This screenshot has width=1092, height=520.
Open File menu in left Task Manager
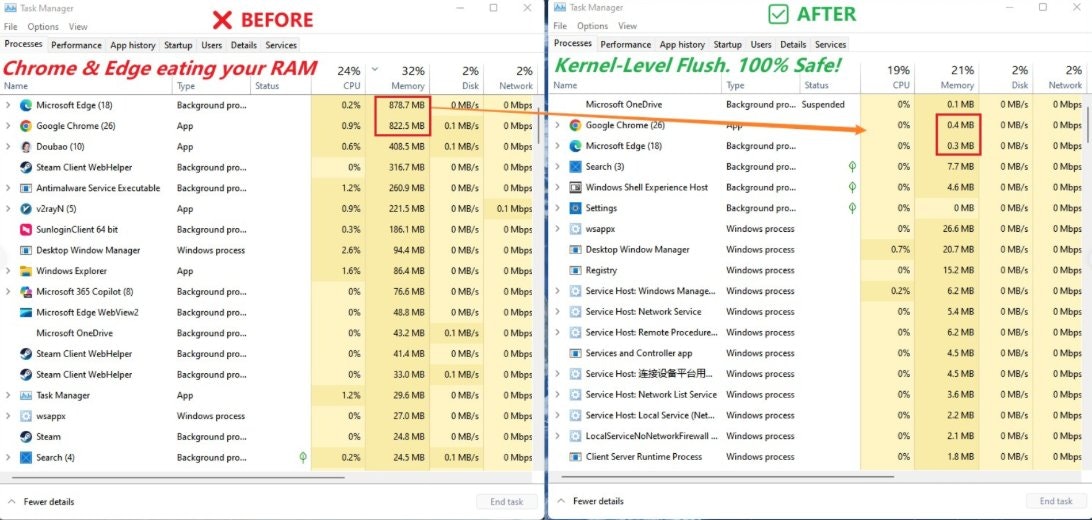10,26
